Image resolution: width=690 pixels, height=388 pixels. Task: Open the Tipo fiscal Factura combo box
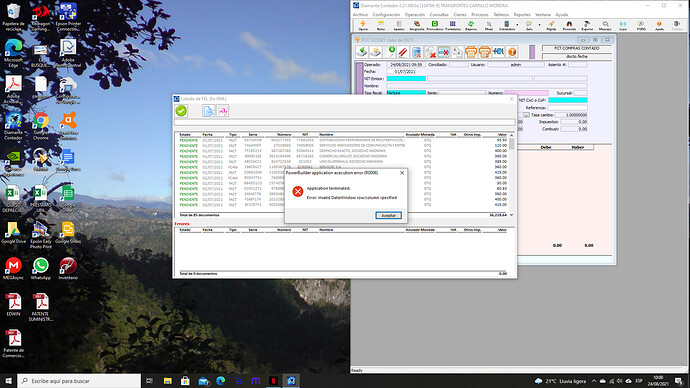[x=406, y=93]
